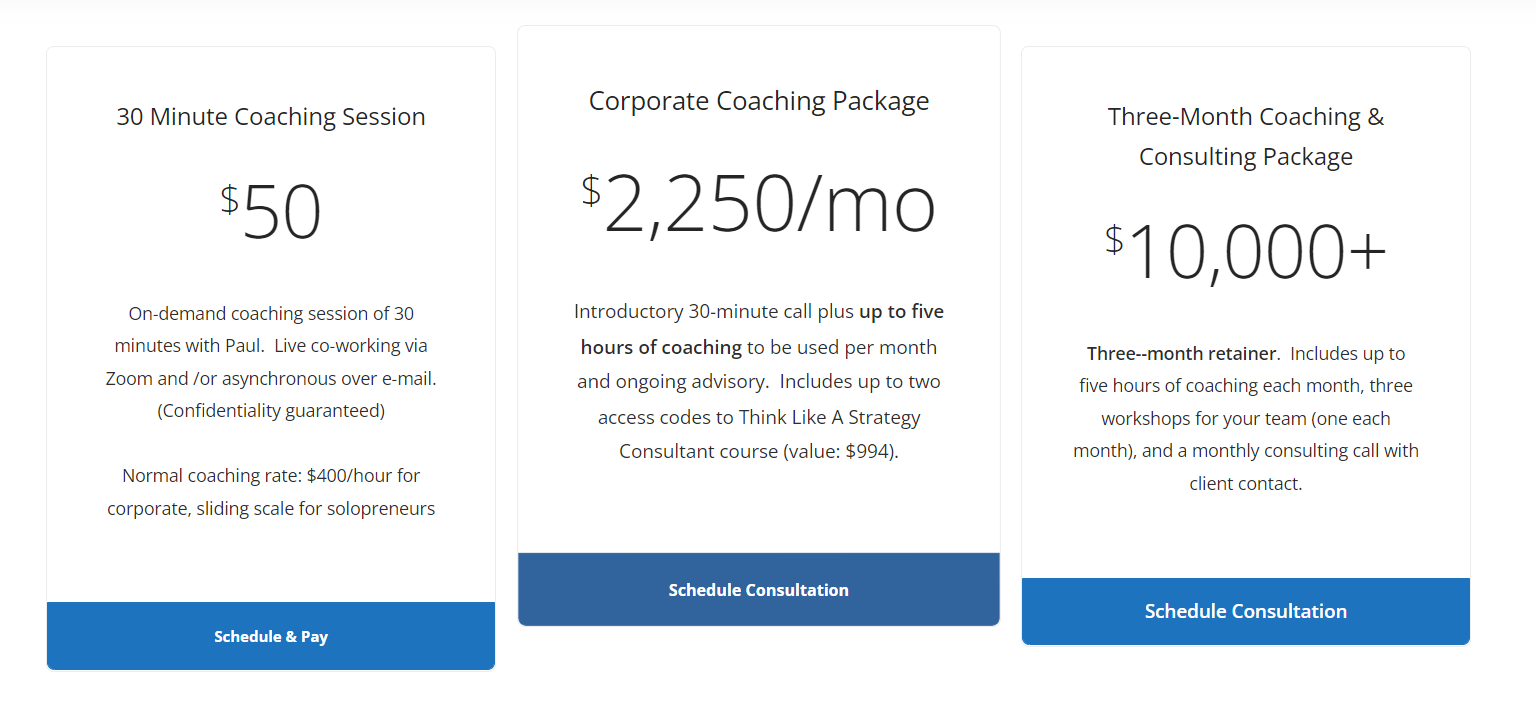The height and width of the screenshot is (725, 1536).
Task: Click the $50 price figure
Action: [271, 213]
